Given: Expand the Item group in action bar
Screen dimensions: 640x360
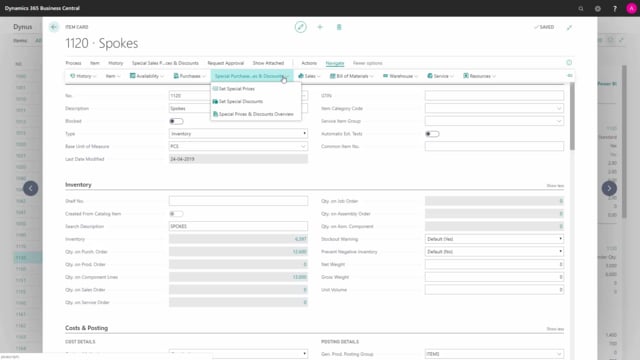Looking at the screenshot, I should (113, 76).
